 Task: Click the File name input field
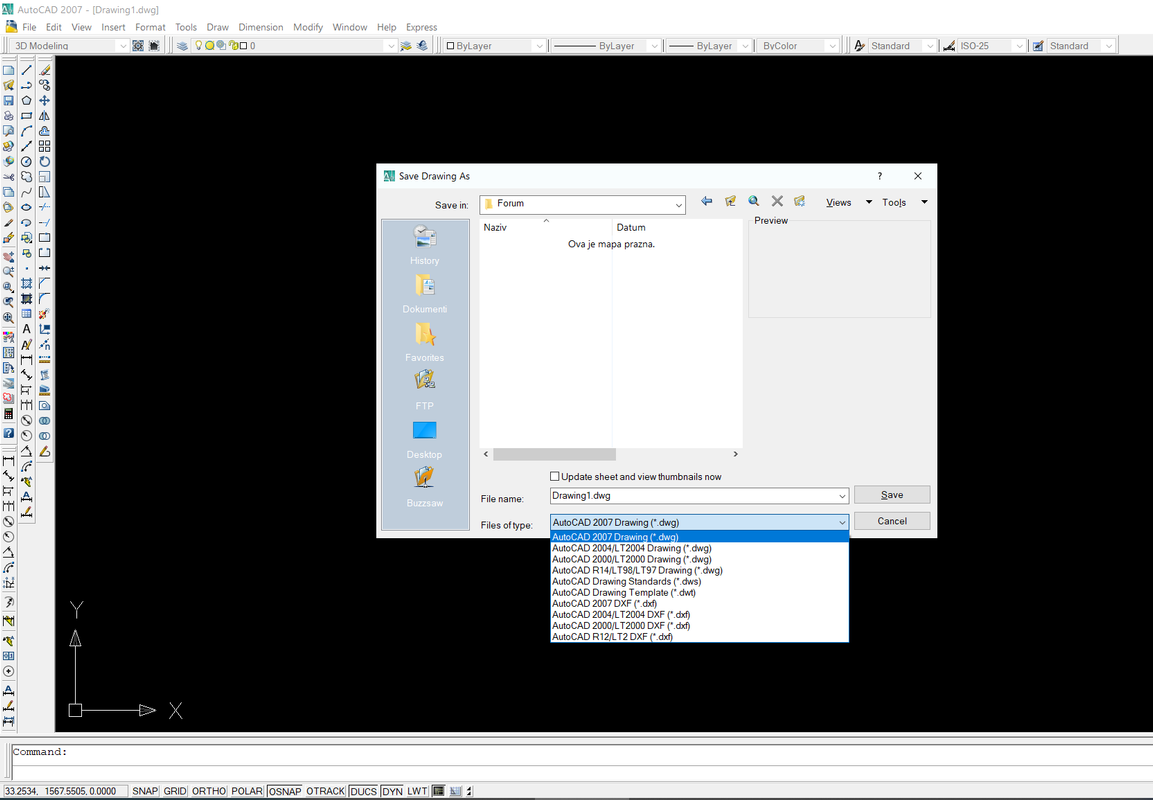(x=693, y=496)
